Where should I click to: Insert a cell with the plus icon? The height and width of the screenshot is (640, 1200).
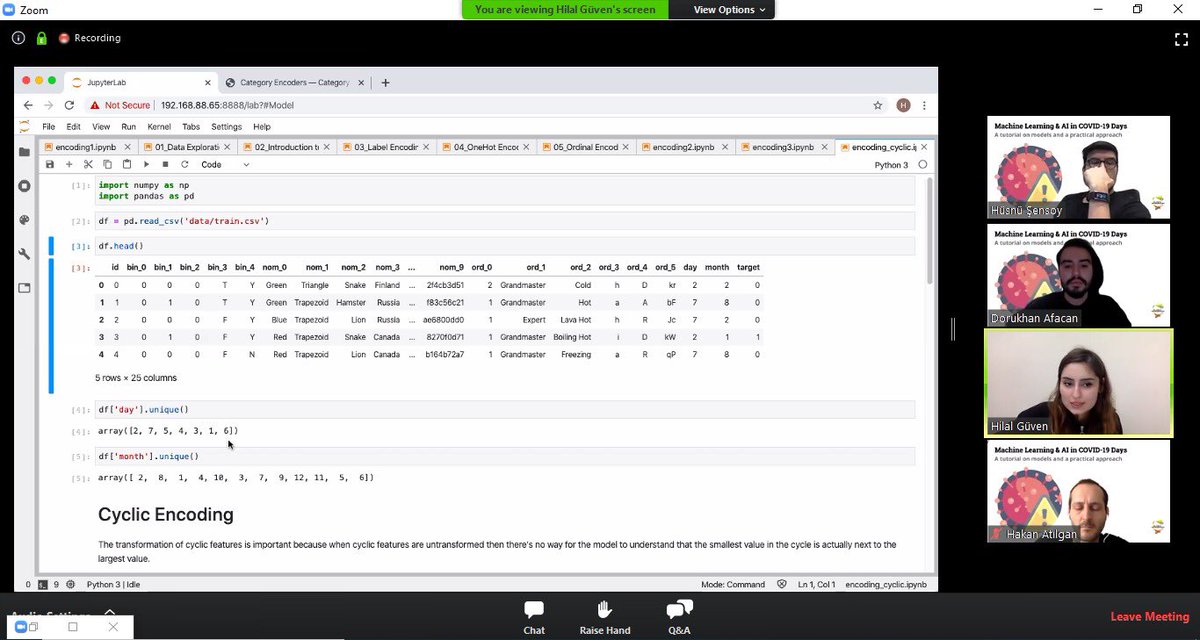coord(69,164)
